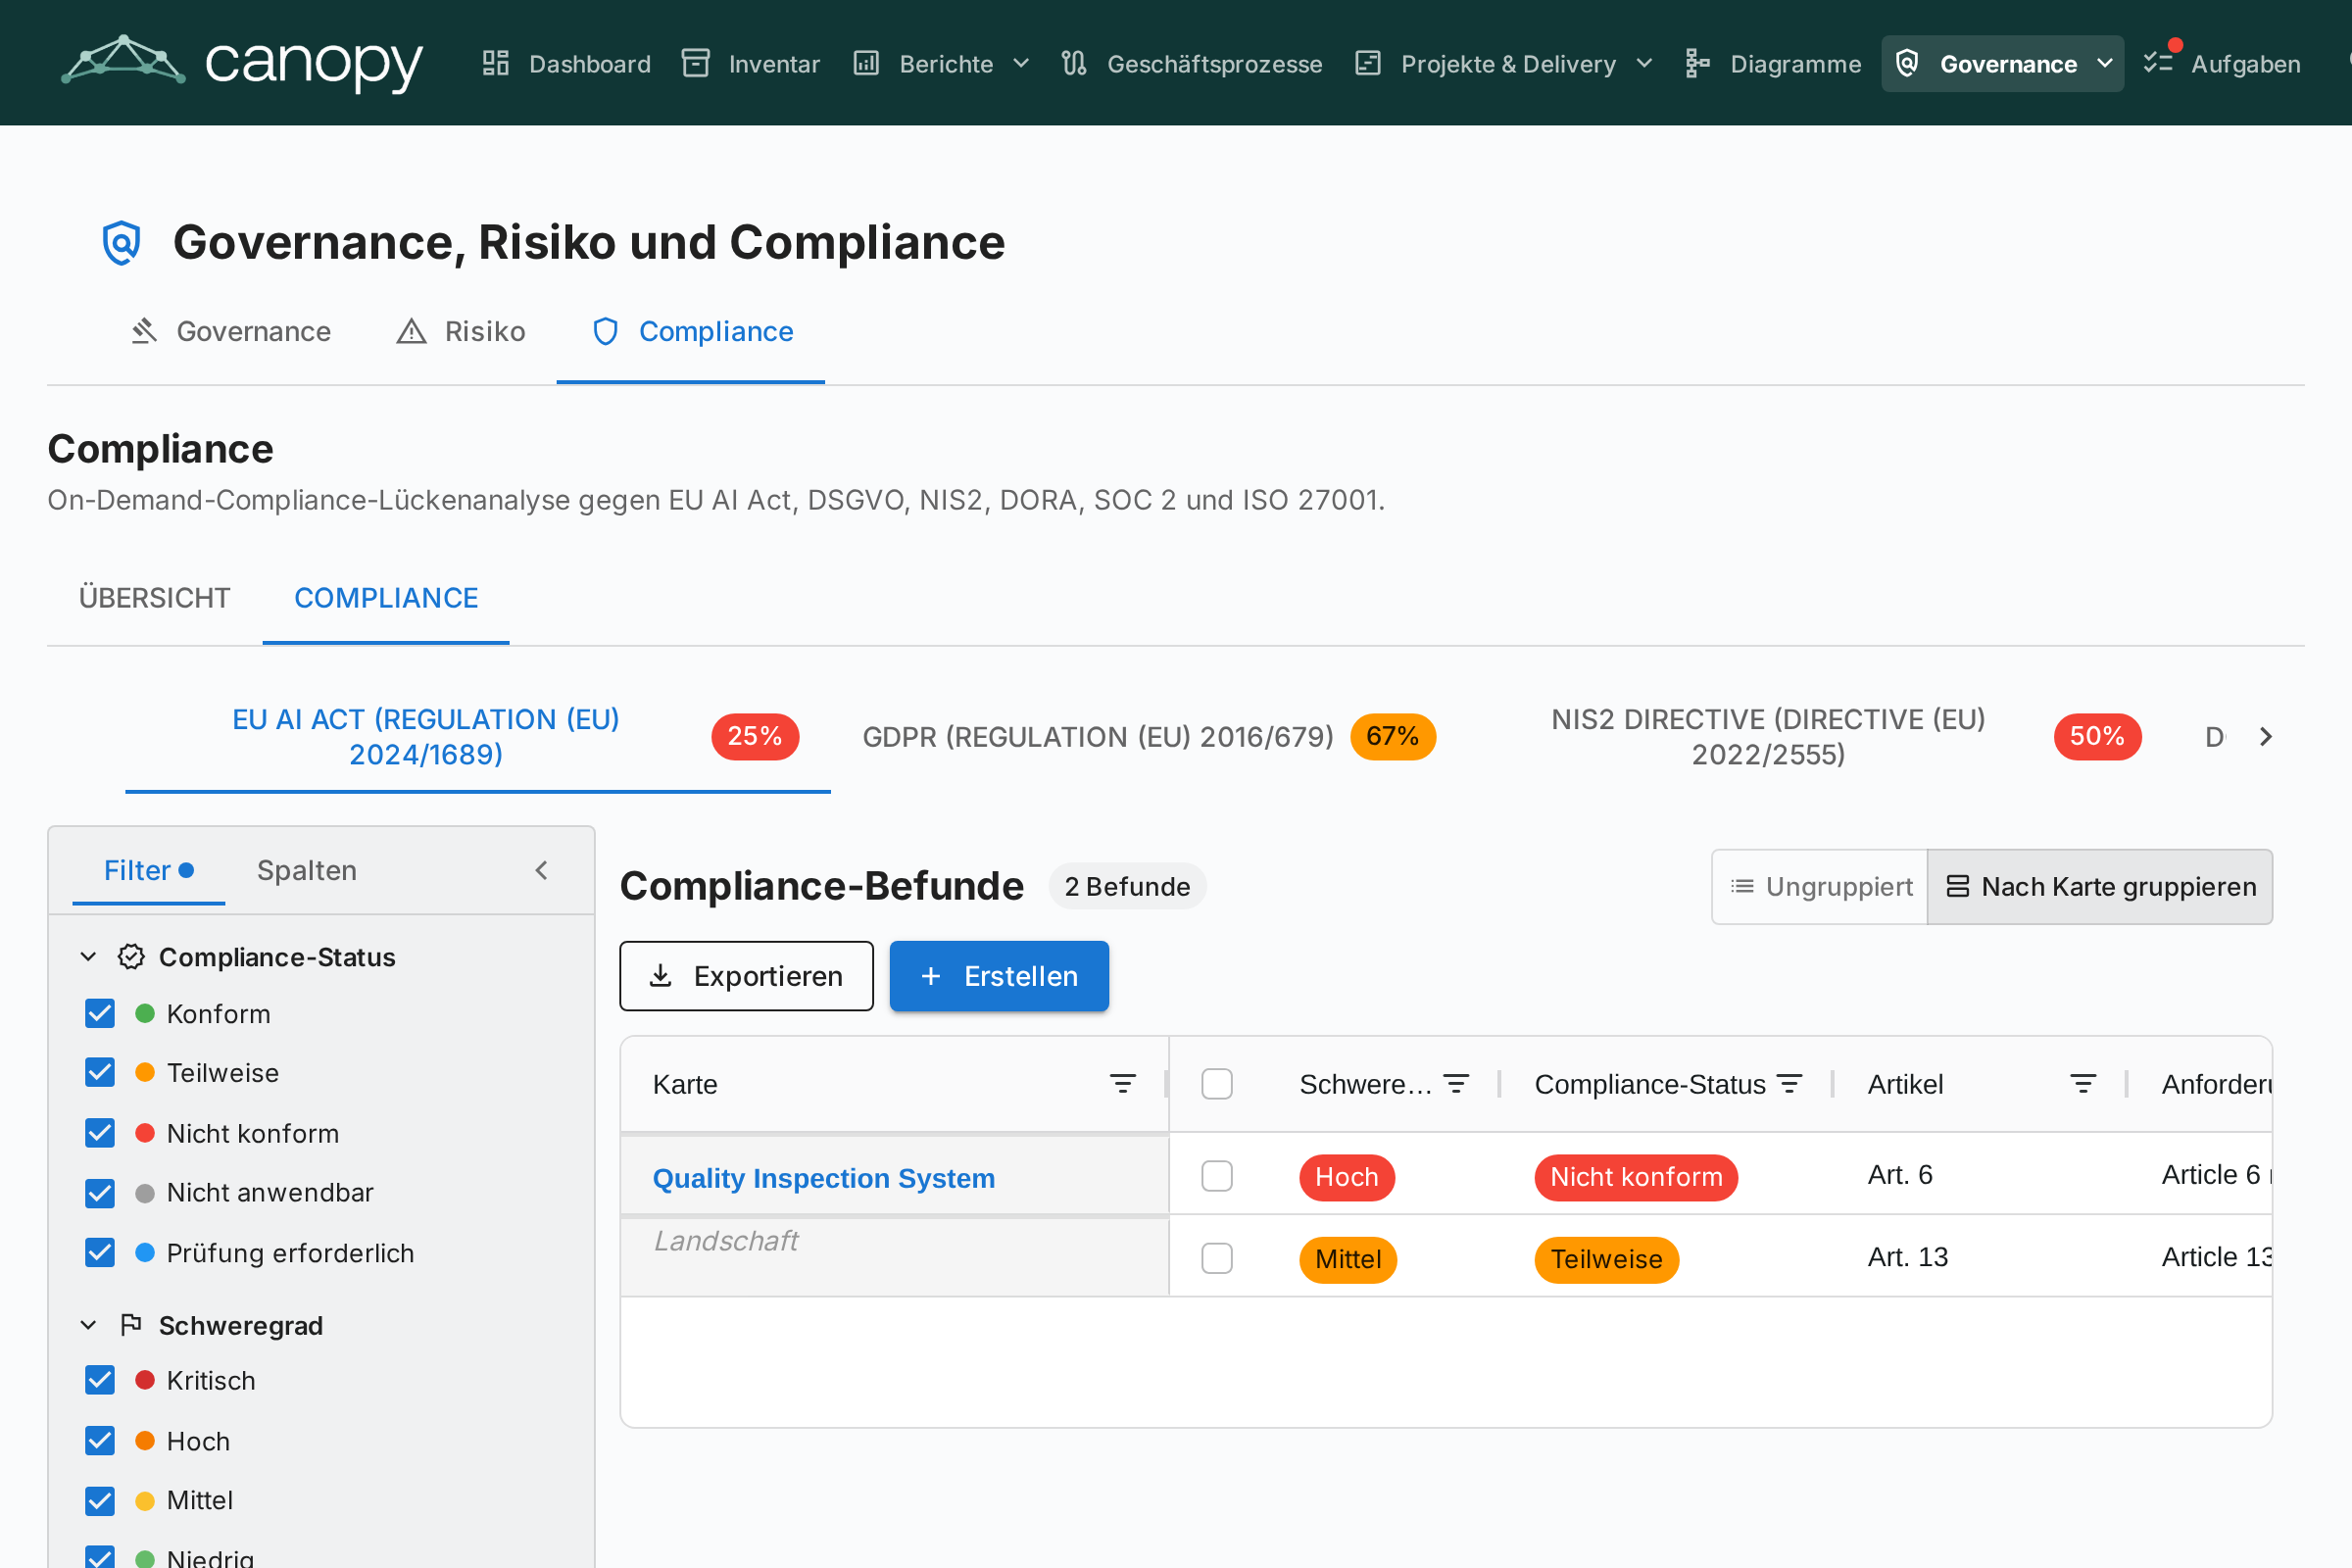Image resolution: width=2352 pixels, height=1568 pixels.
Task: Collapse the Schweregrad filter group
Action: tap(88, 1325)
